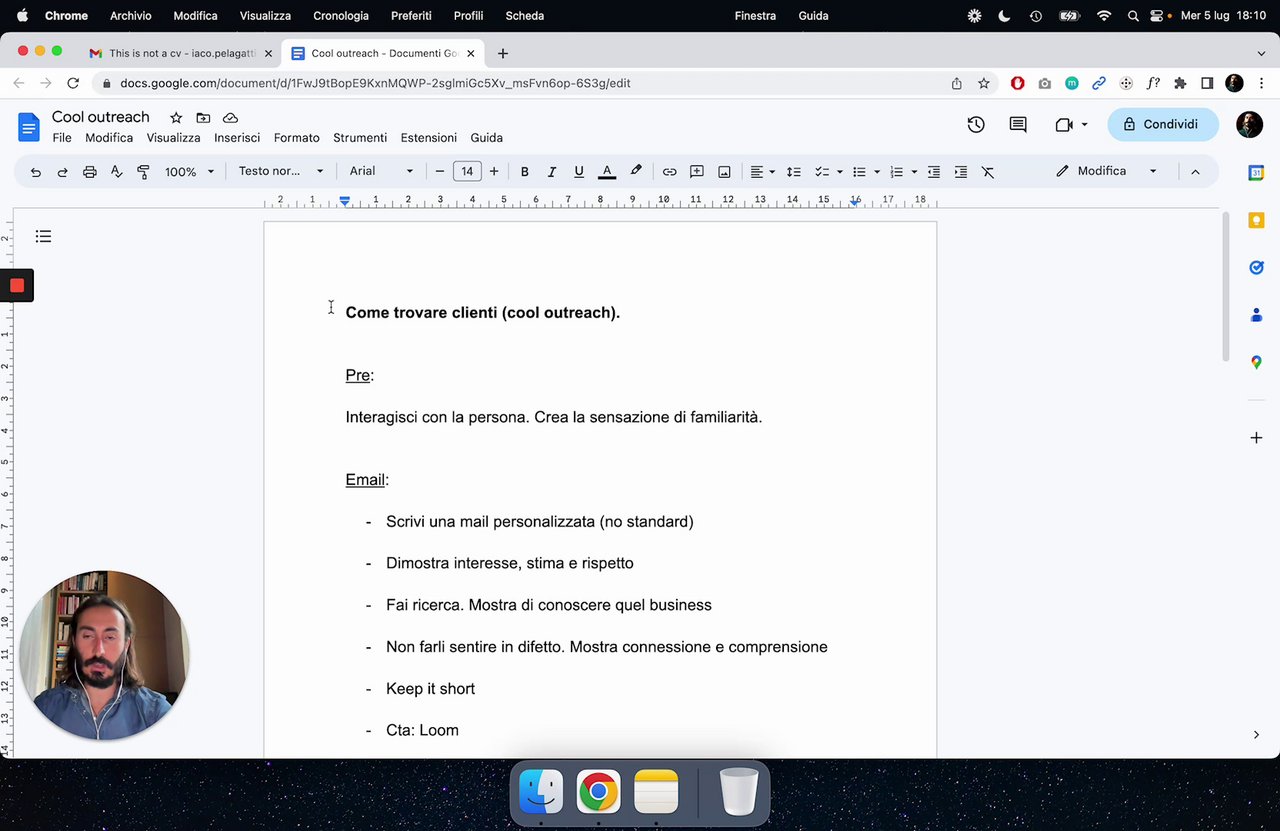Open a new Chrome tab

503,53
